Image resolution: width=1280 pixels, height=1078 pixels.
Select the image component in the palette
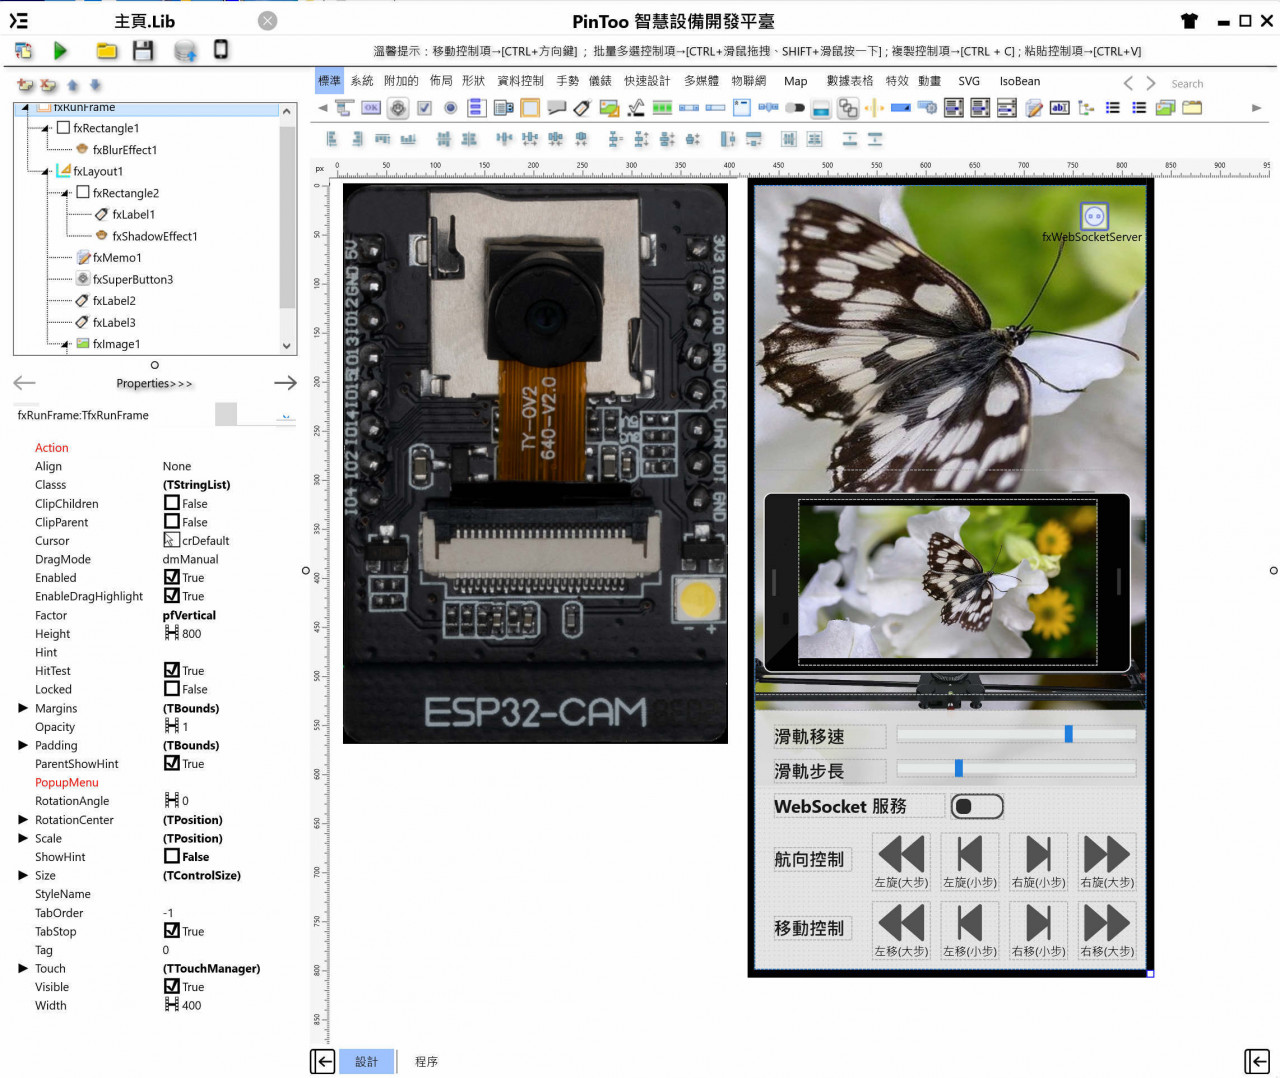point(609,108)
